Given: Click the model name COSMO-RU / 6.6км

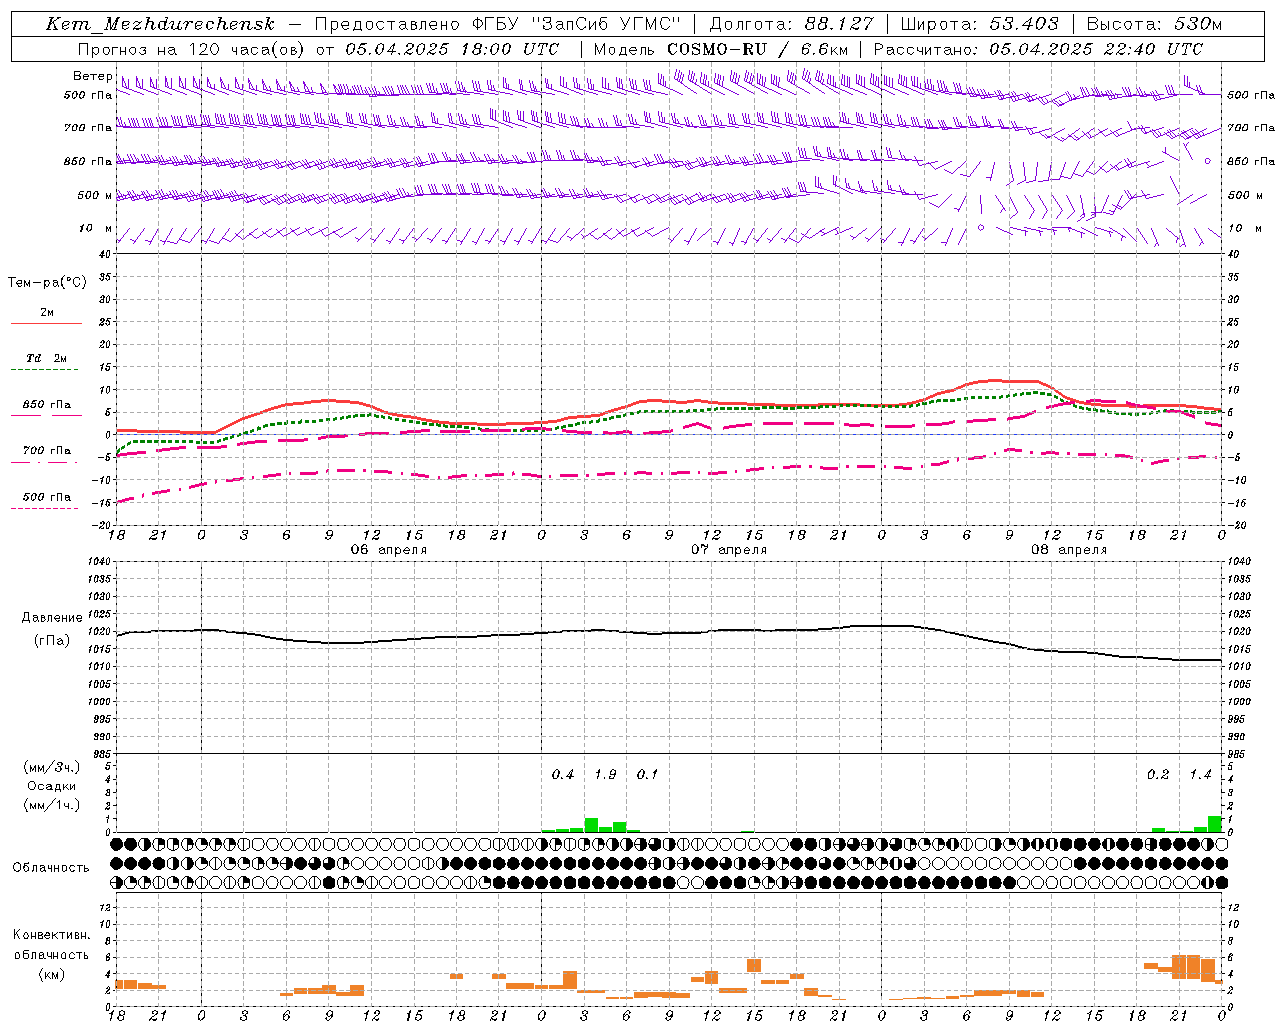Looking at the screenshot, I should 757,49.
